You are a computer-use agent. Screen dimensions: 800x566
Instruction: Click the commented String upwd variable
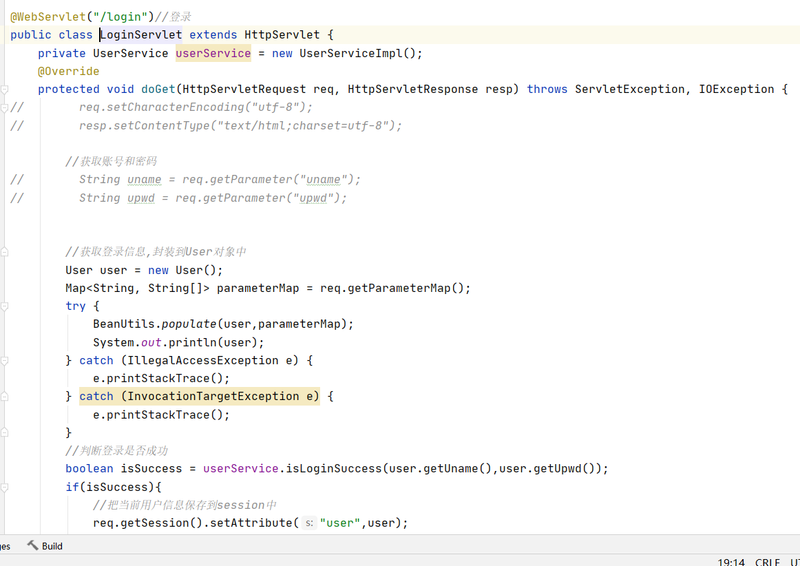coord(141,198)
